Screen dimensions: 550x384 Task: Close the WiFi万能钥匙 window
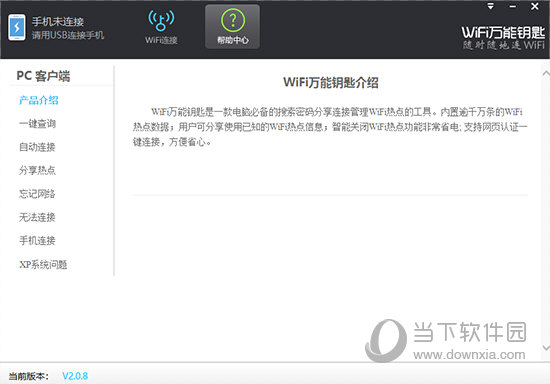click(535, 6)
